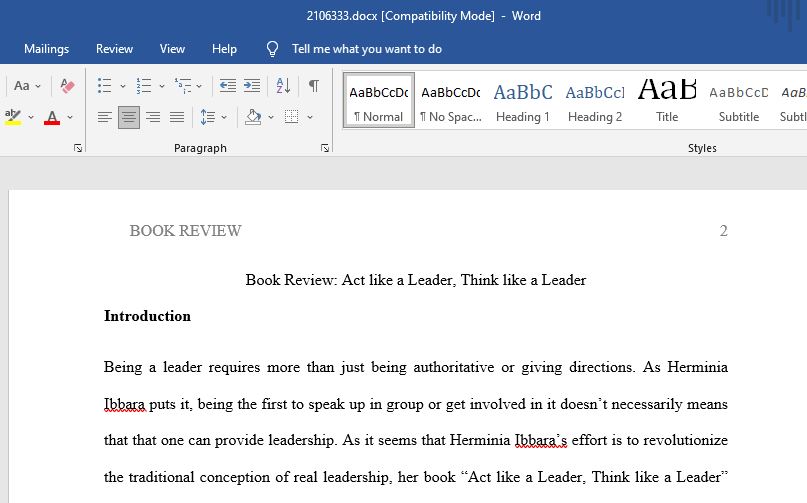This screenshot has height=503, width=807.
Task: Focus the Tell me what you want to do box
Action: (367, 49)
